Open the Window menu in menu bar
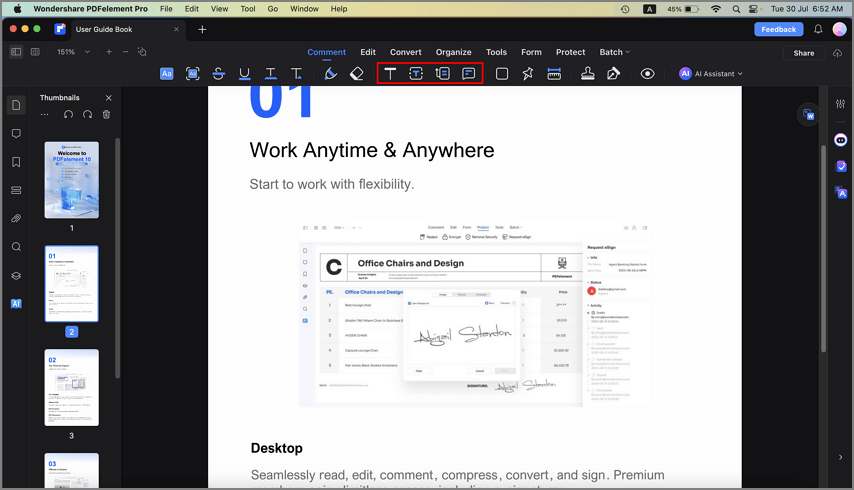The height and width of the screenshot is (490, 854). pos(304,9)
